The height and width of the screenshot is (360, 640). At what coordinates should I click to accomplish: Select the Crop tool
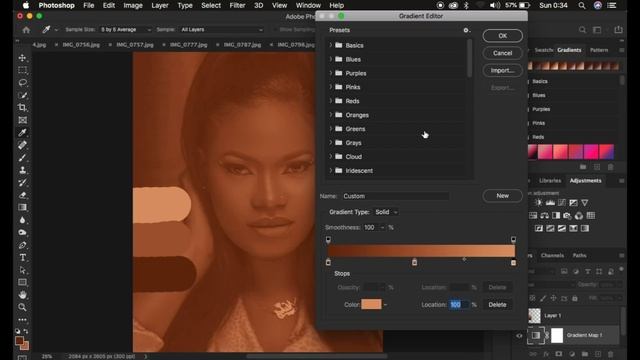22,108
